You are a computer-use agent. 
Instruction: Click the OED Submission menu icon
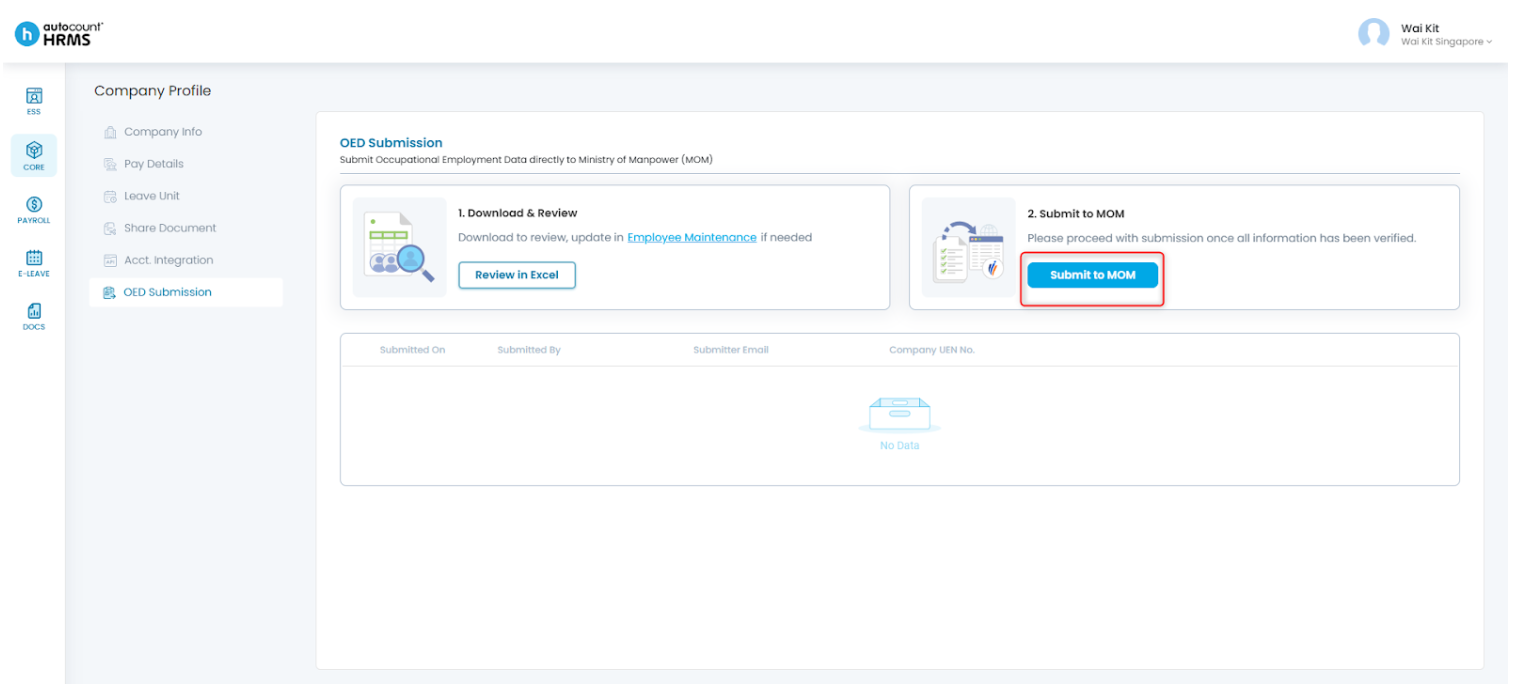(x=111, y=292)
